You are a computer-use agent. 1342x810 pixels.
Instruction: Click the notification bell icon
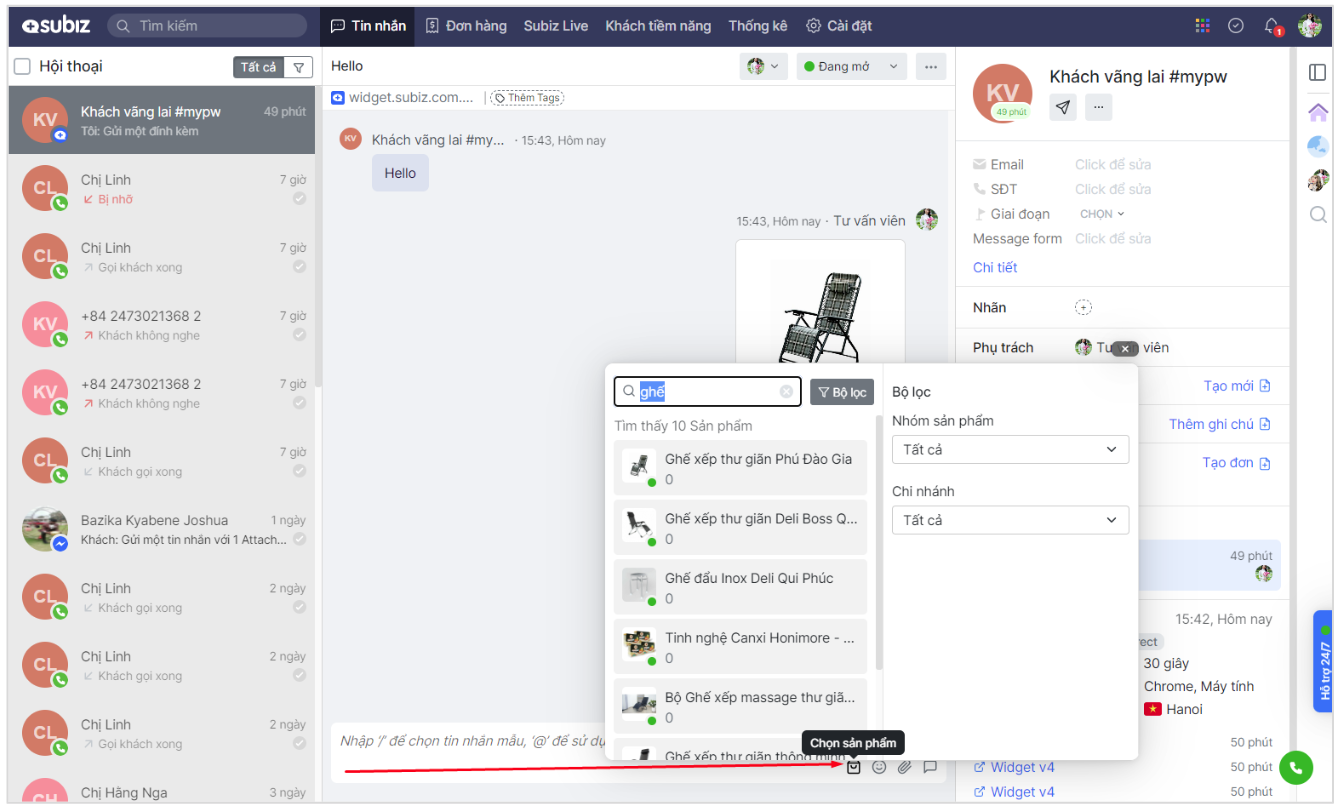pos(1271,26)
